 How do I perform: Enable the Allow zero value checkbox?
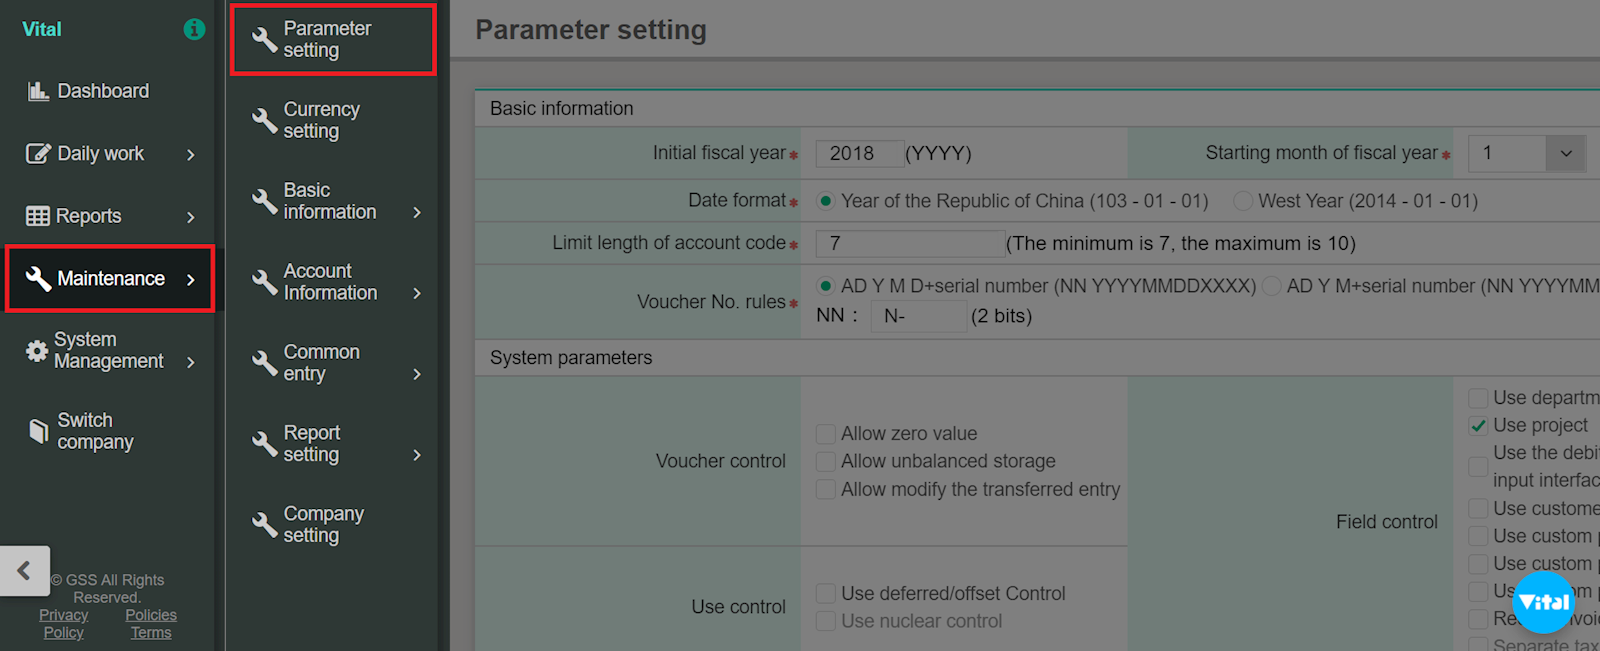click(826, 434)
